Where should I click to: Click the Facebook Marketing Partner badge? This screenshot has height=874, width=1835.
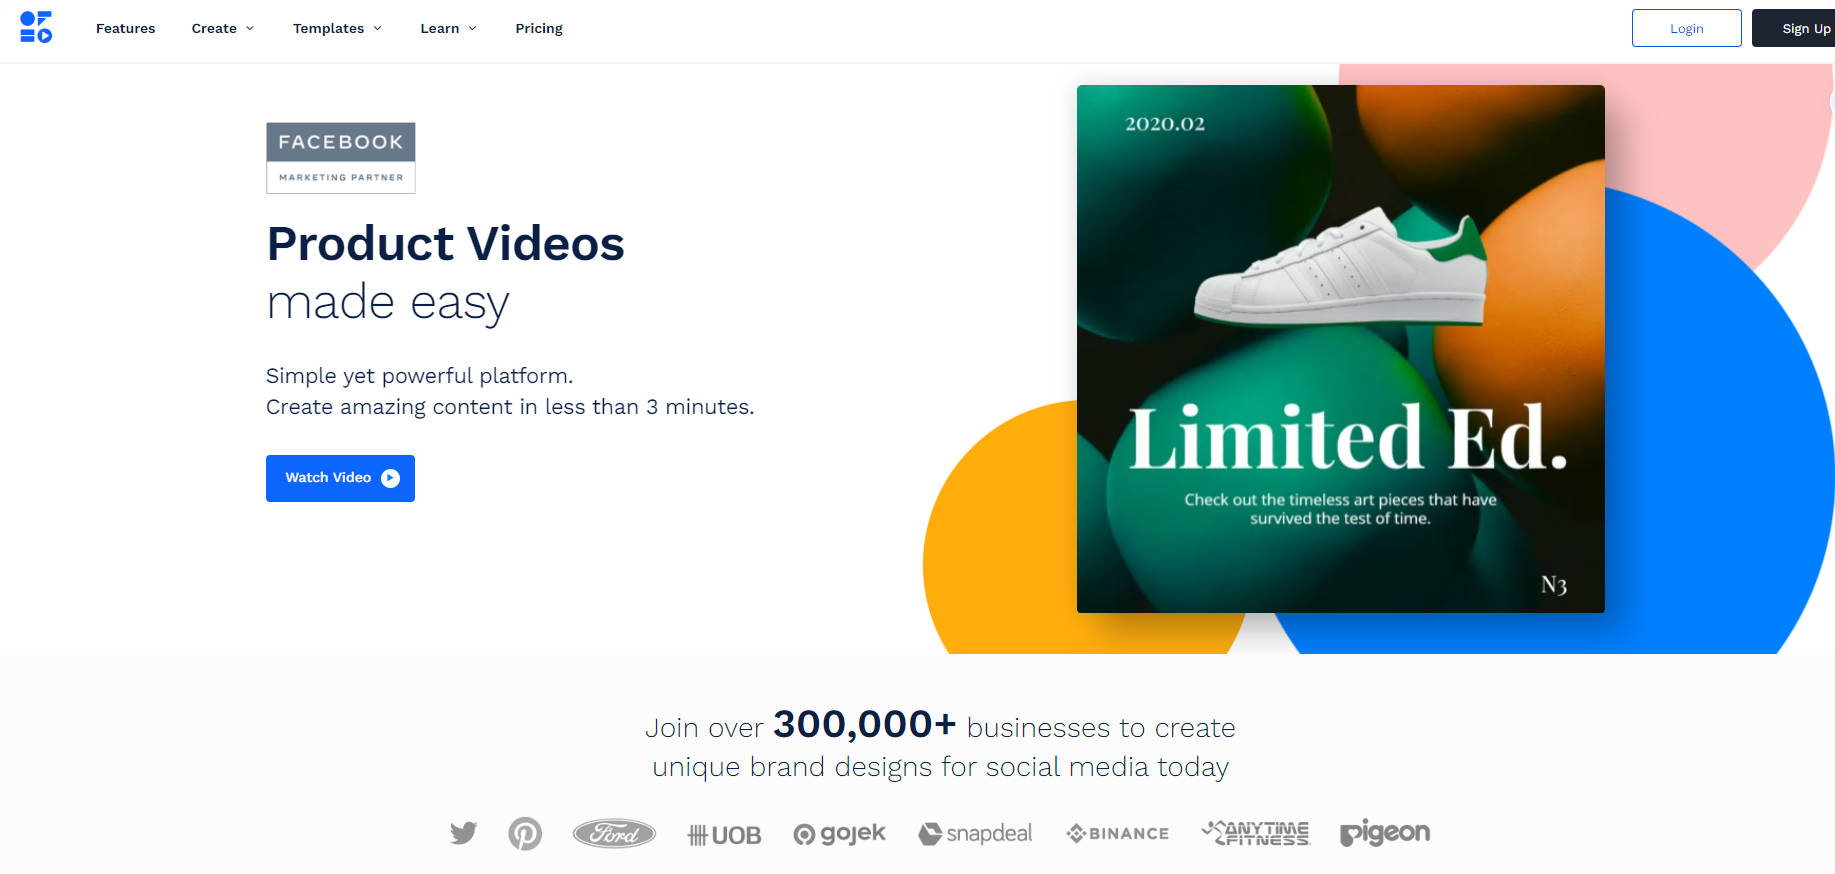coord(341,158)
